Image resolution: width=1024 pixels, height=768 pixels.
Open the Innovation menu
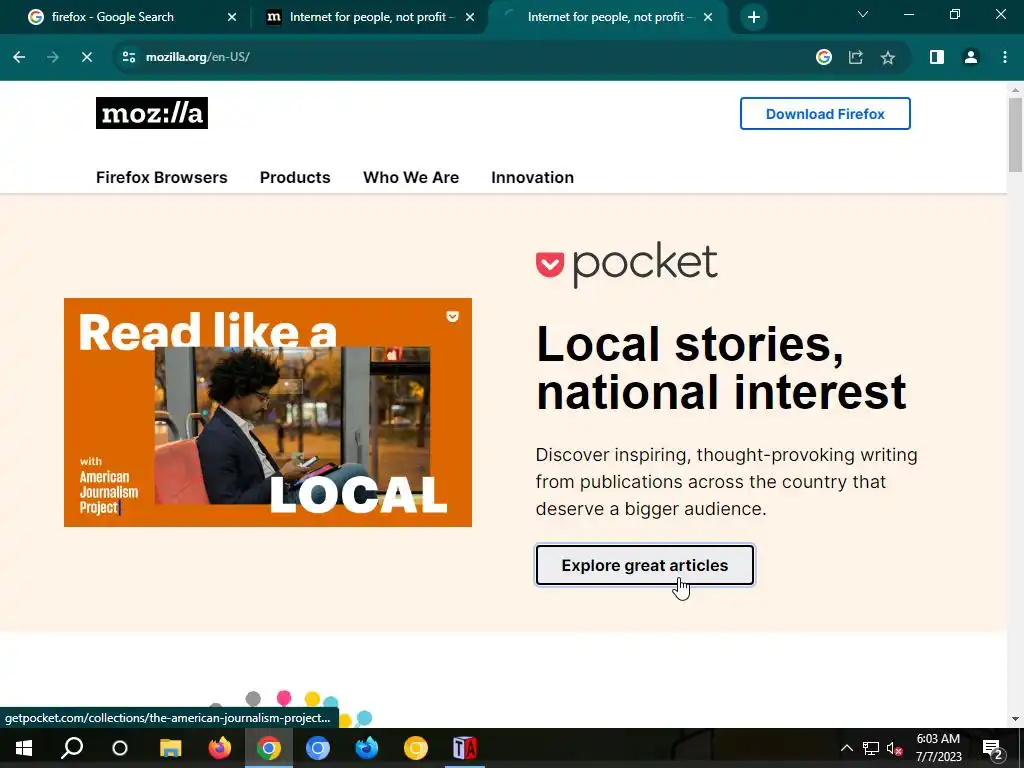click(x=532, y=178)
